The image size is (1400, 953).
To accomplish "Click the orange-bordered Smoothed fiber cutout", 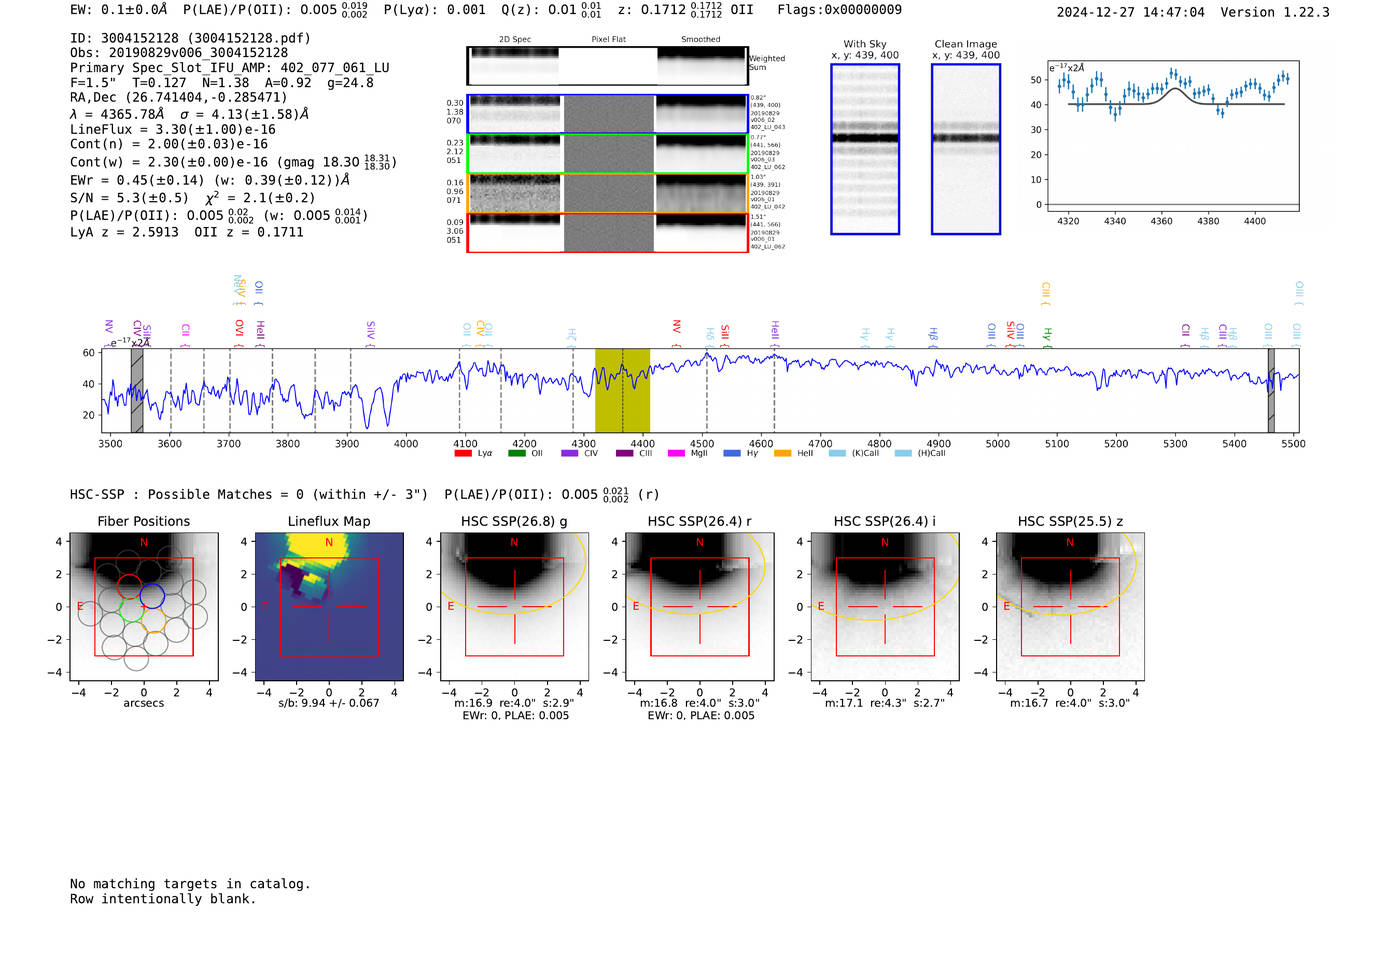I will (701, 193).
